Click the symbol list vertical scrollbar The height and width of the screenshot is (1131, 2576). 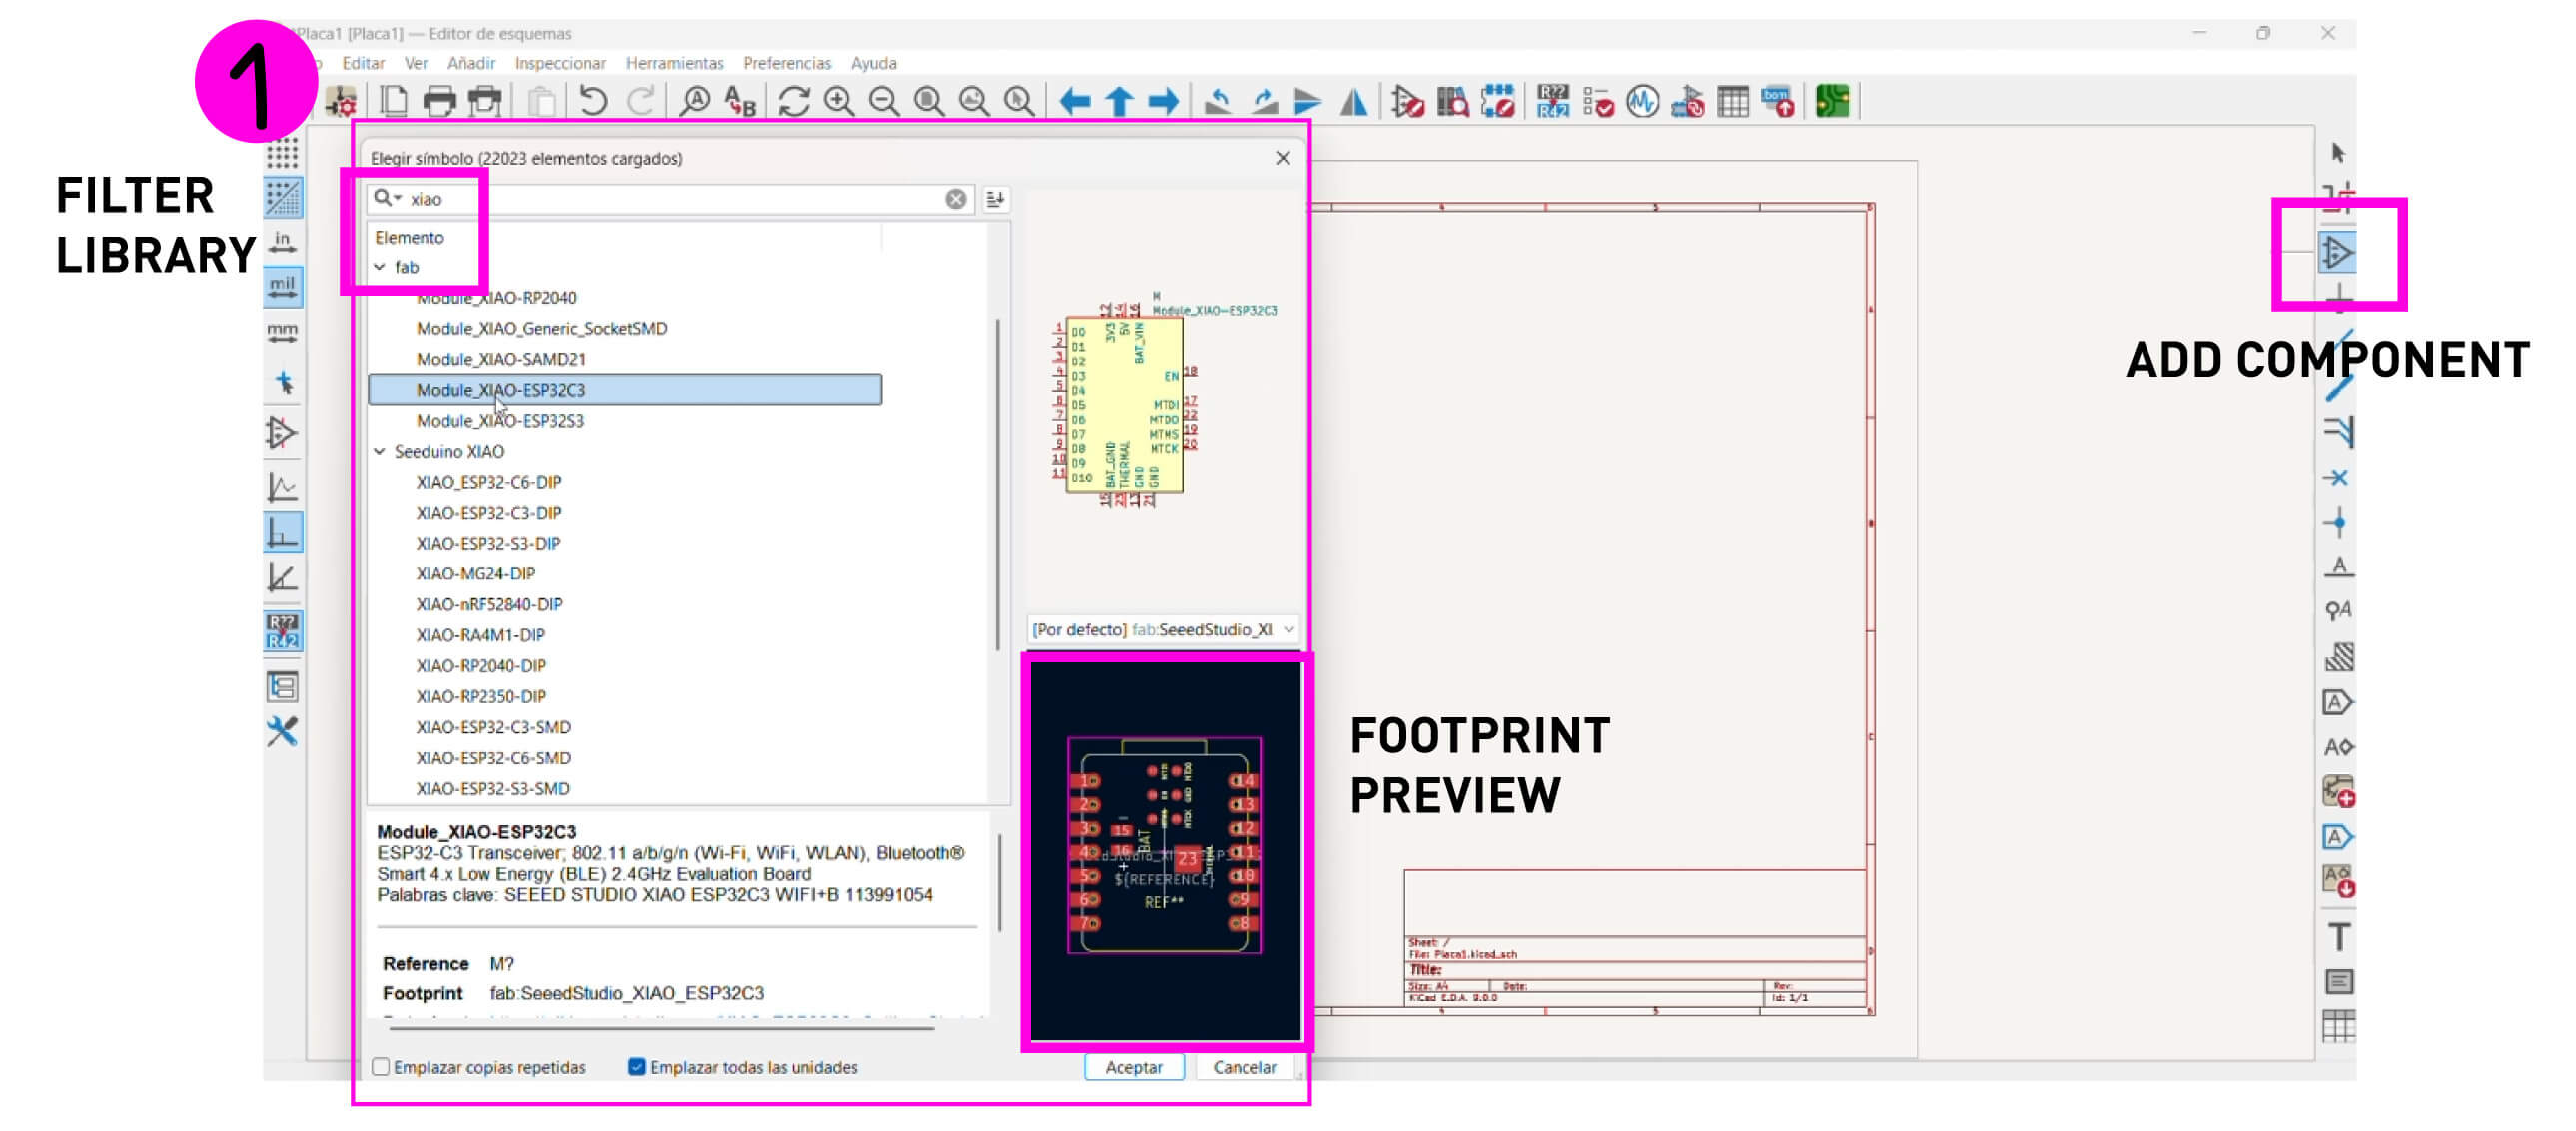(x=997, y=485)
